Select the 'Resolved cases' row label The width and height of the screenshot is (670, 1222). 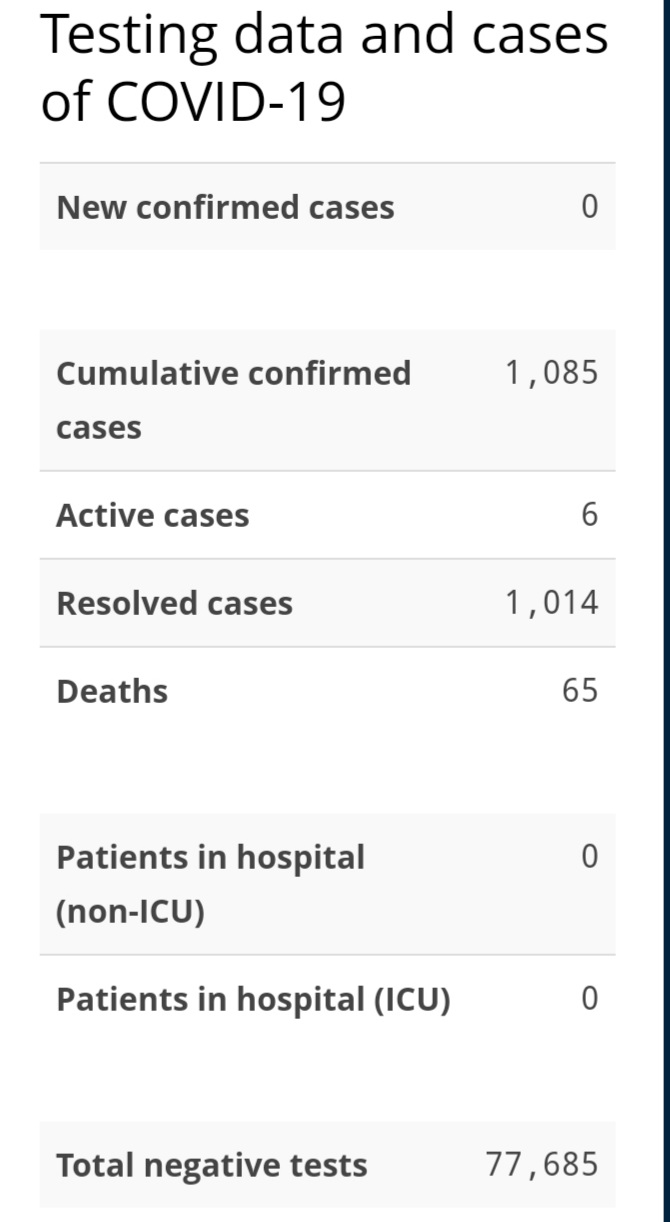[174, 604]
